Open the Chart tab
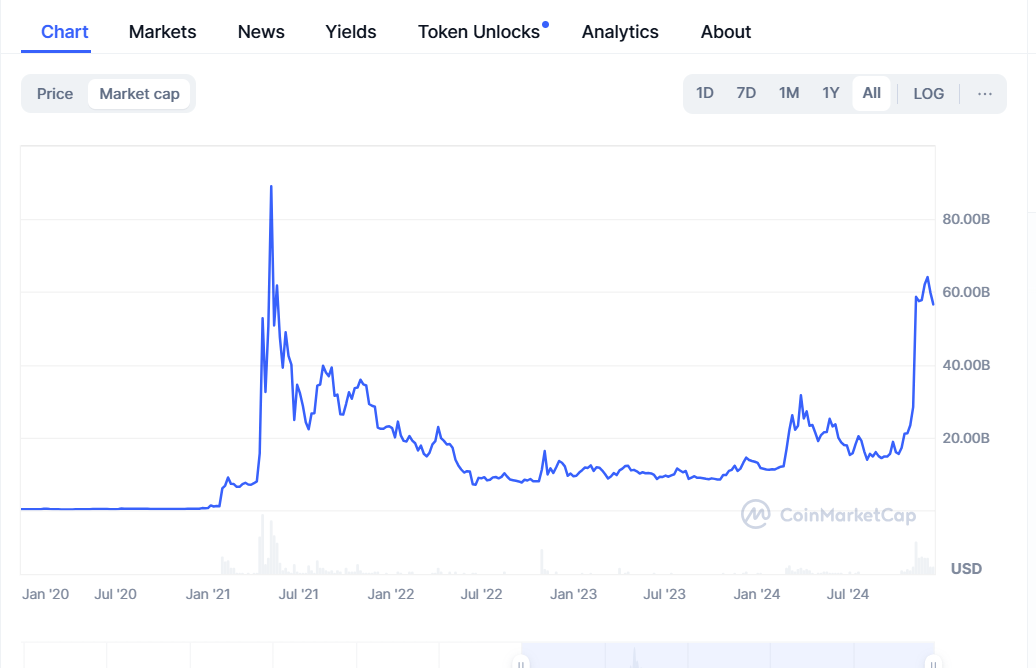Viewport: 1036px width, 668px height. (65, 32)
